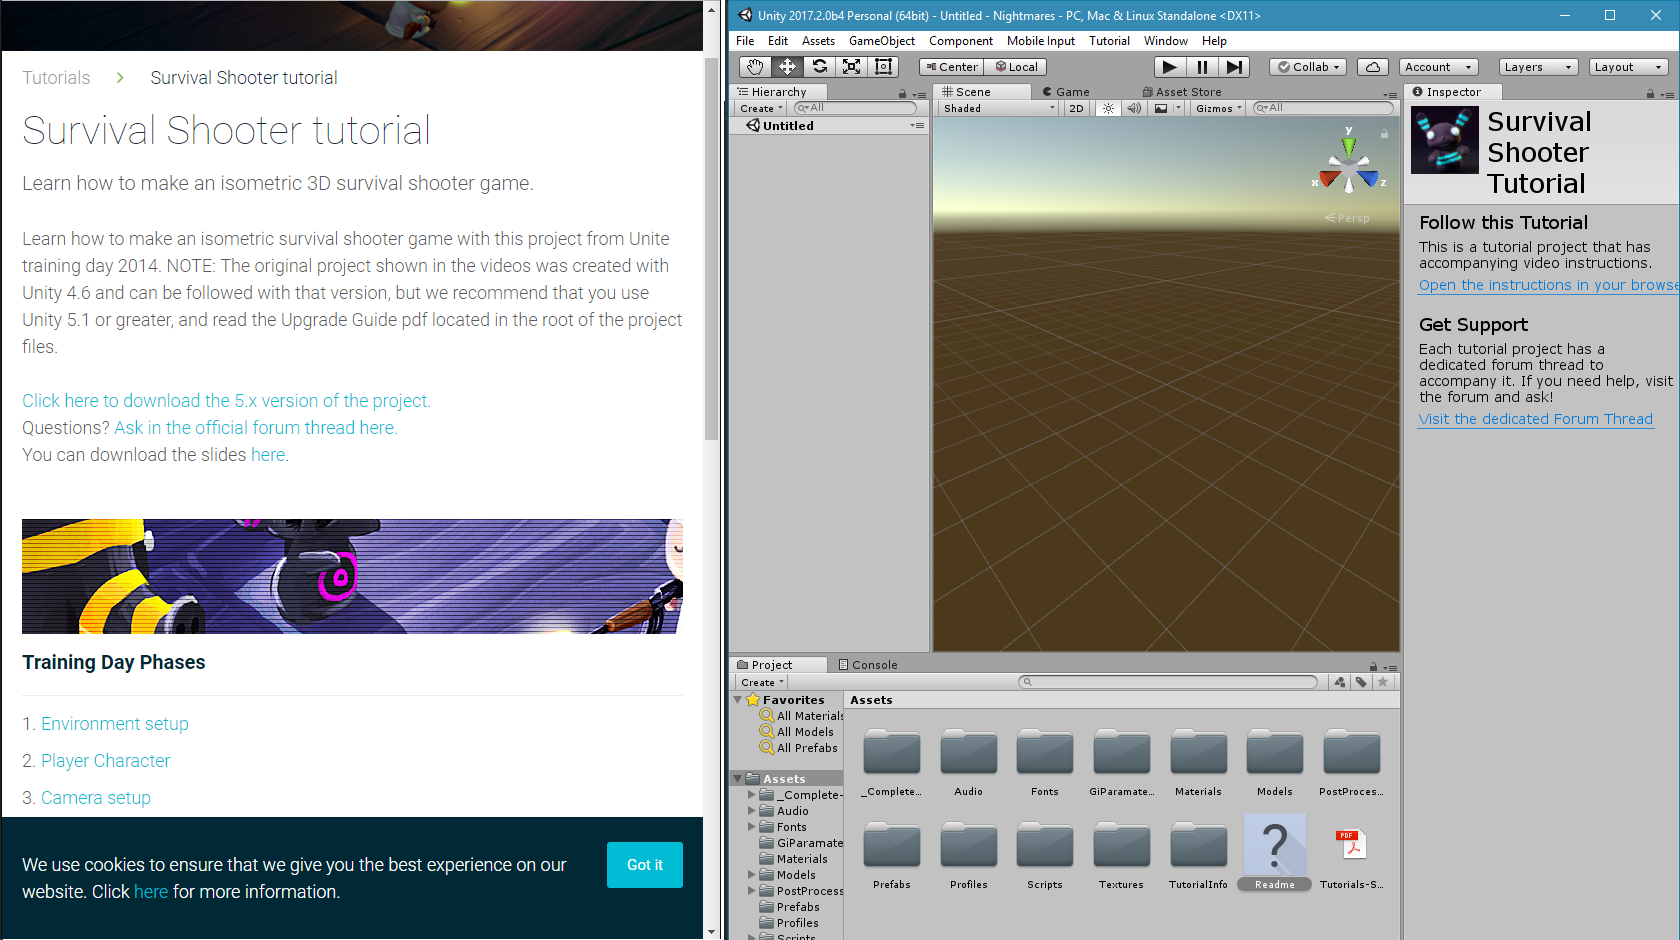Collapse the Favorites tree section
1680x940 pixels.
[738, 700]
